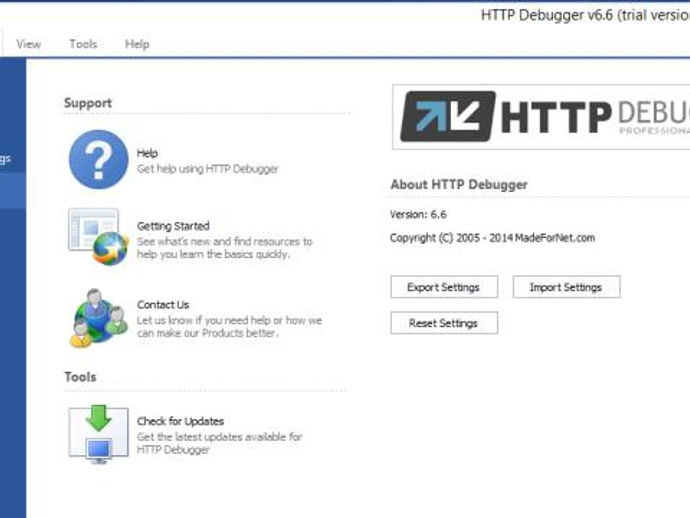
Task: Click the blue question mark Help icon
Action: (99, 159)
